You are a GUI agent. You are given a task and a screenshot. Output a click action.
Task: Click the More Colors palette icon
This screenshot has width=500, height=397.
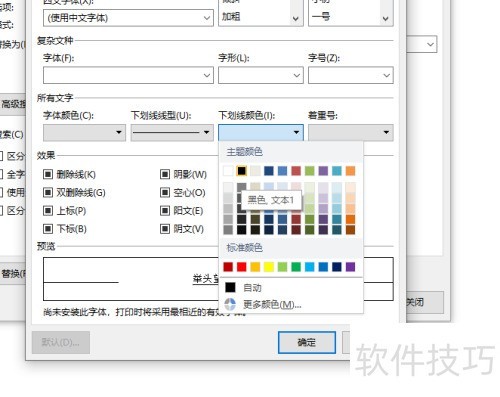click(x=230, y=304)
